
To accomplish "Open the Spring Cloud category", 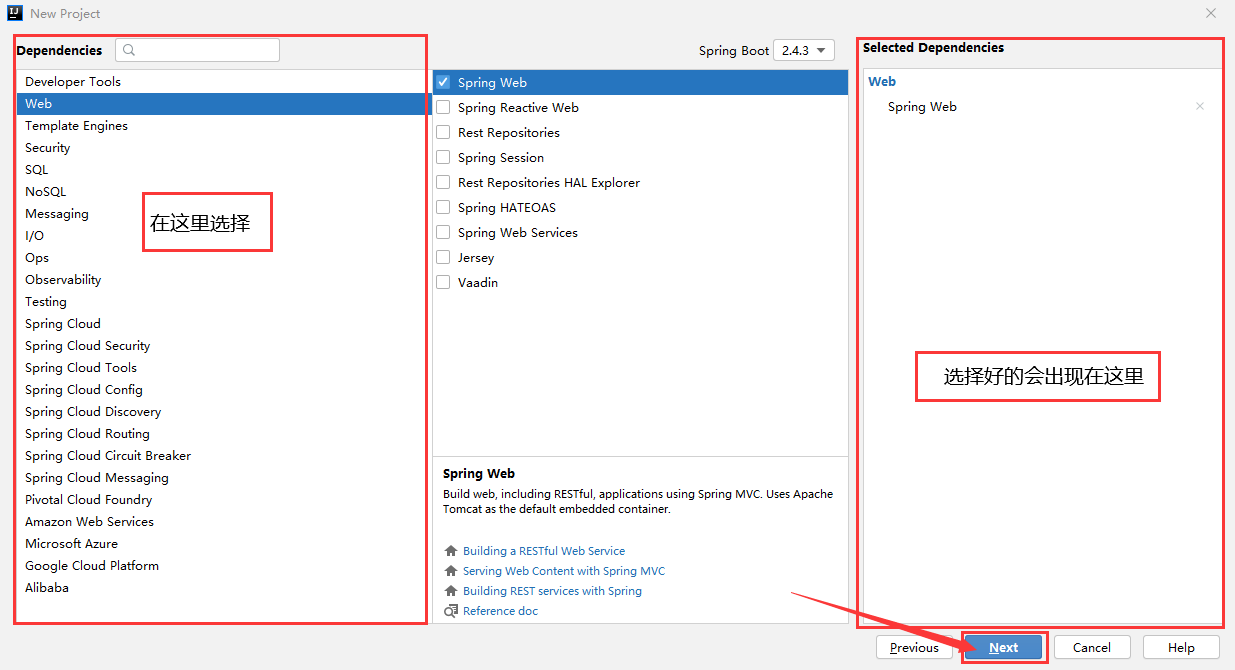I will coord(222,324).
